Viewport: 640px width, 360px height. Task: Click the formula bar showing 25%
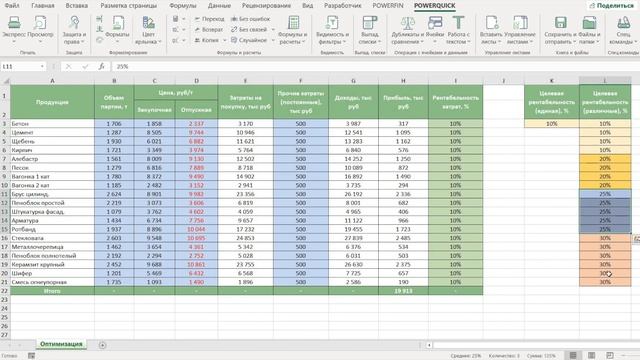pyautogui.click(x=376, y=66)
